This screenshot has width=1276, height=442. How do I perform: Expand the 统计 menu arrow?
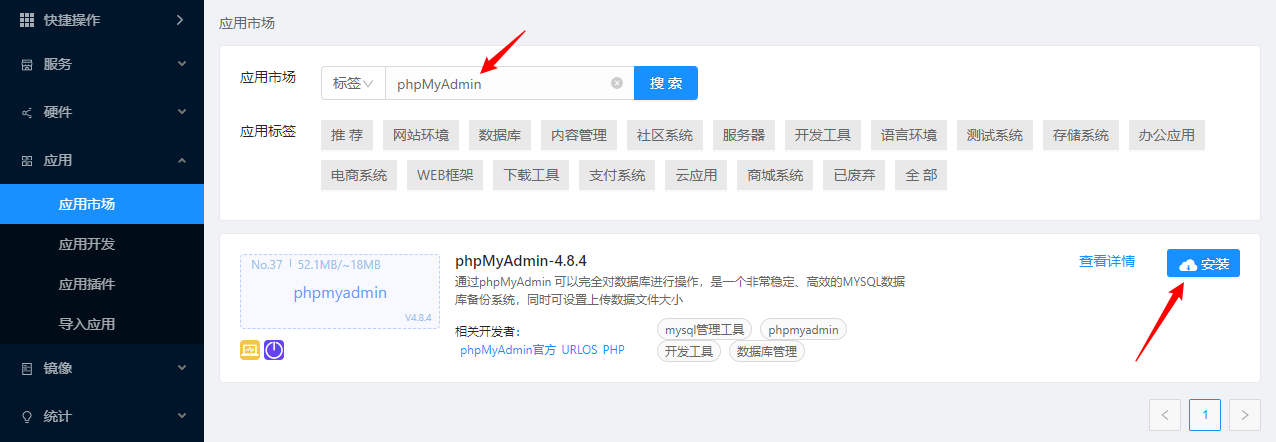tap(181, 416)
